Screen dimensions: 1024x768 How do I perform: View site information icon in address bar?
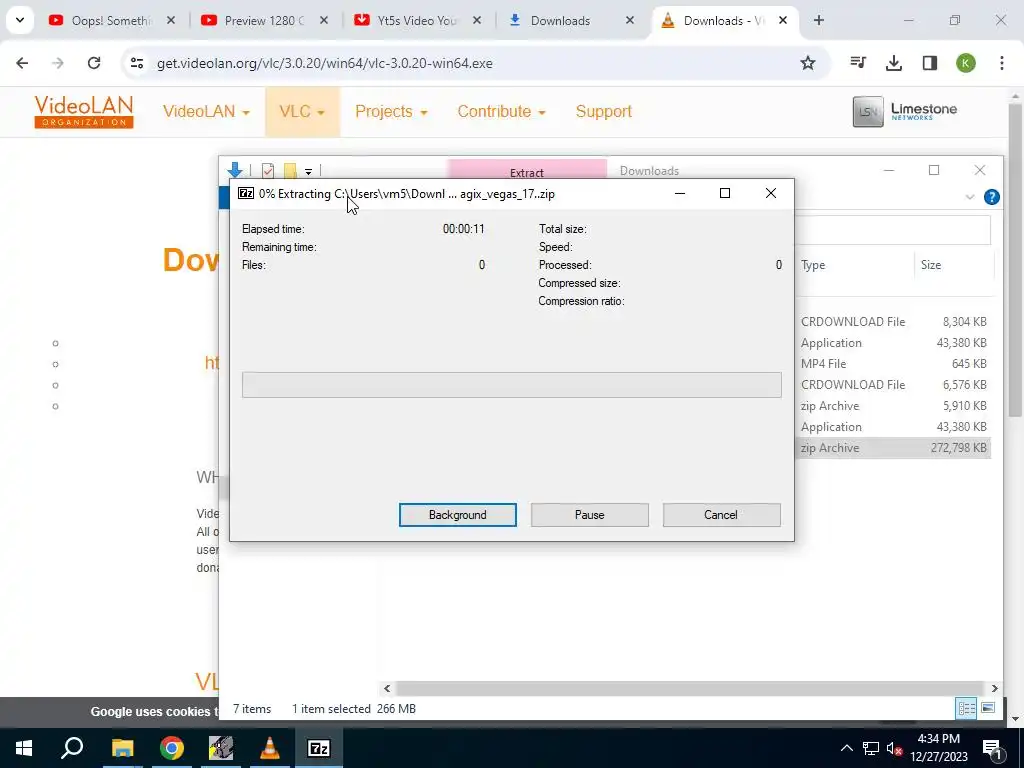(136, 63)
